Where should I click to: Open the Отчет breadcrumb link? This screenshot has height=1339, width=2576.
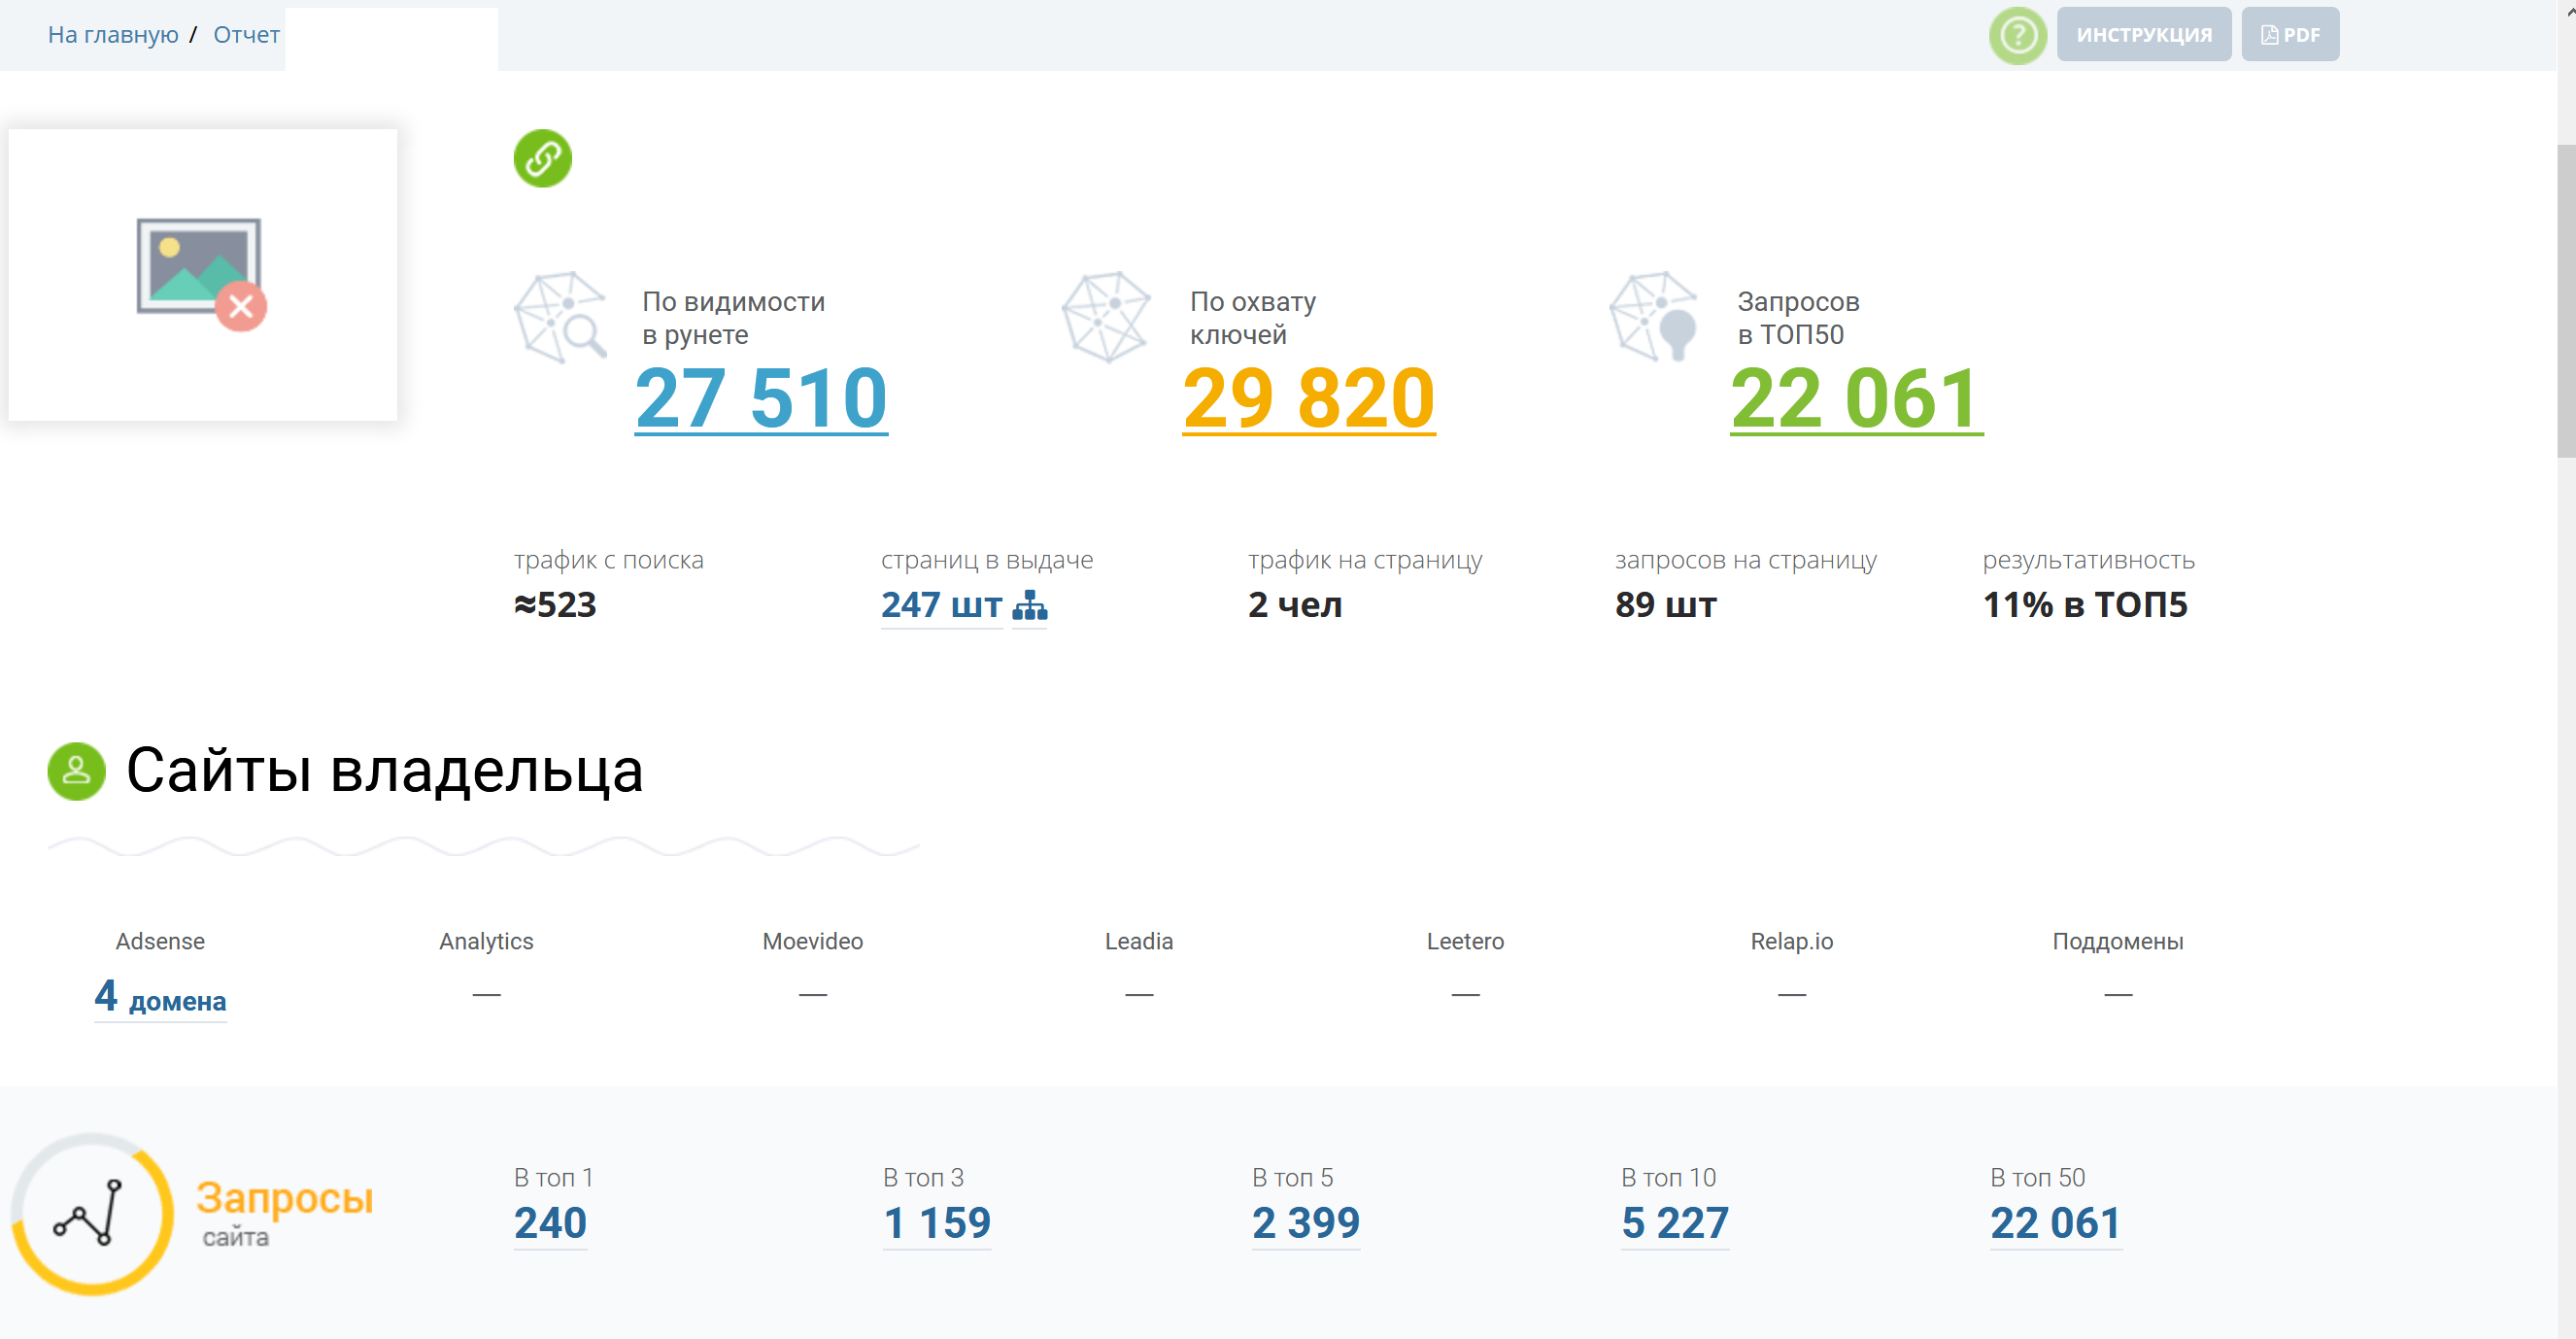246,35
